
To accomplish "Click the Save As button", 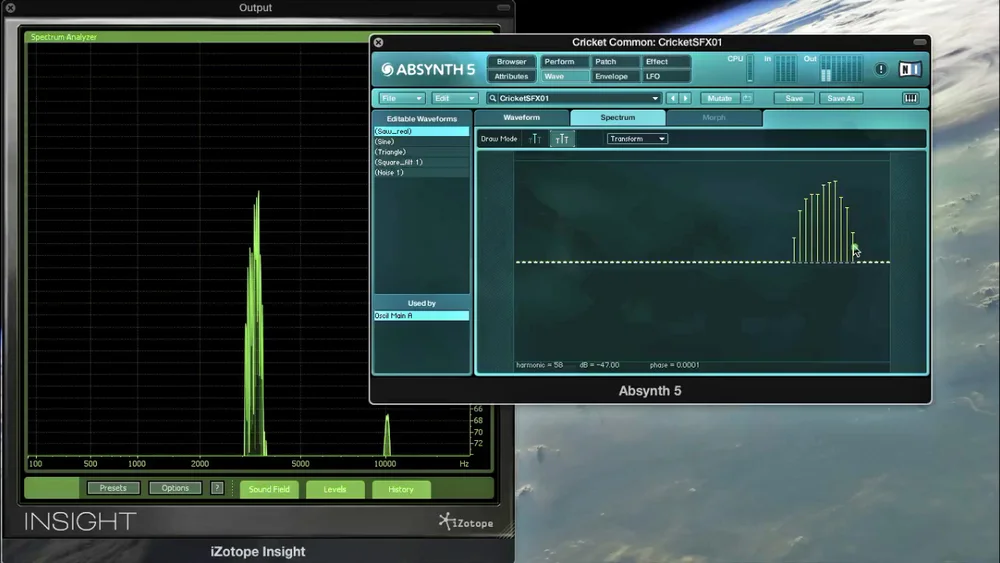I will tap(841, 98).
